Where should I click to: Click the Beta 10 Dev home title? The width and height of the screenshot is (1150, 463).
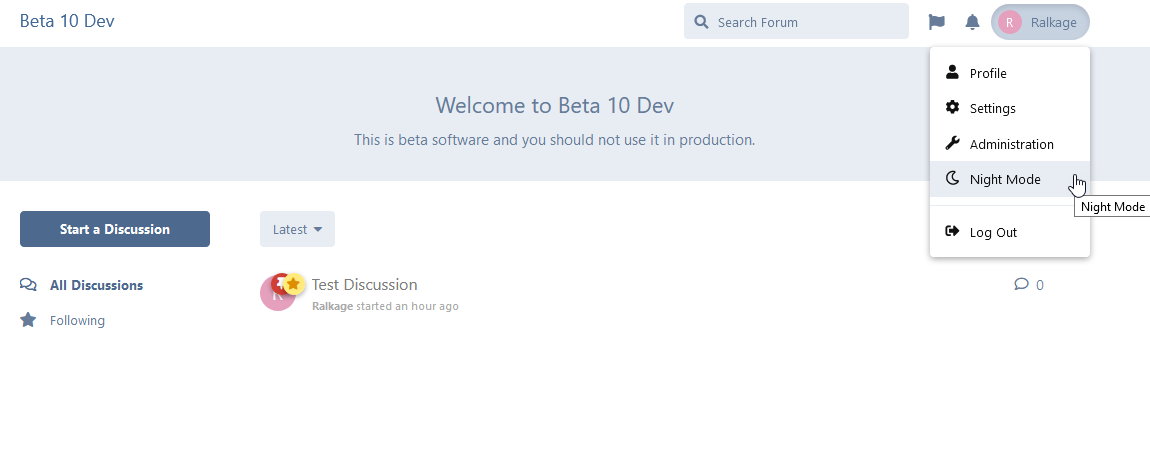pos(66,21)
